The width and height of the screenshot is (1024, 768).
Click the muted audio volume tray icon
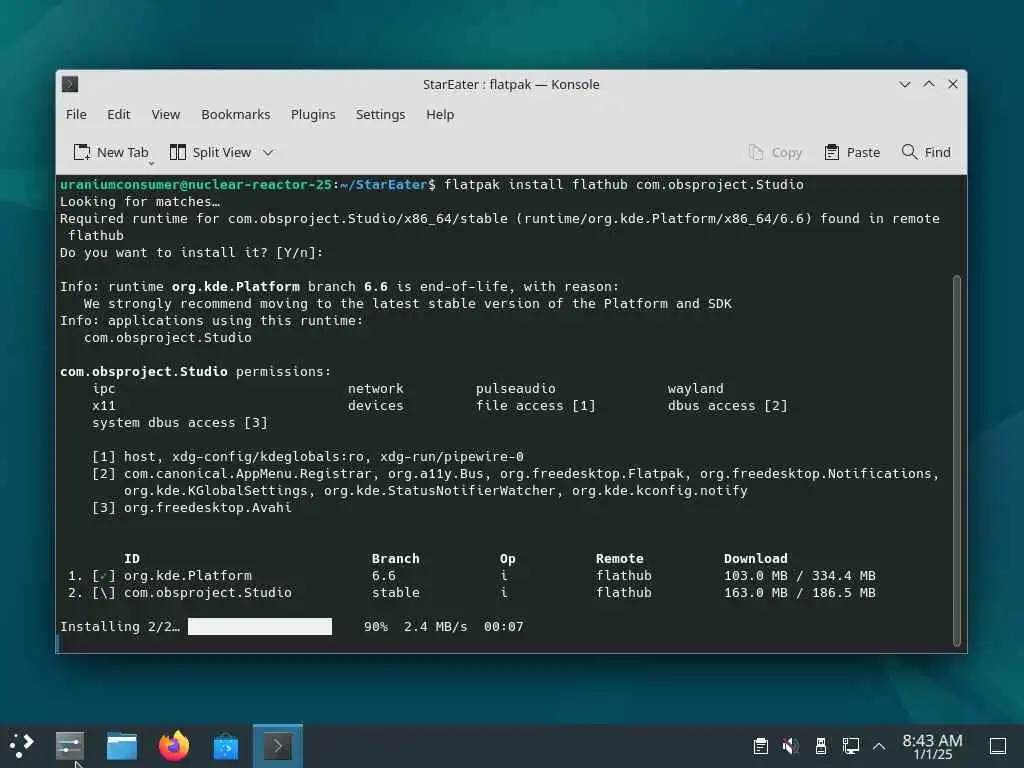coord(790,746)
